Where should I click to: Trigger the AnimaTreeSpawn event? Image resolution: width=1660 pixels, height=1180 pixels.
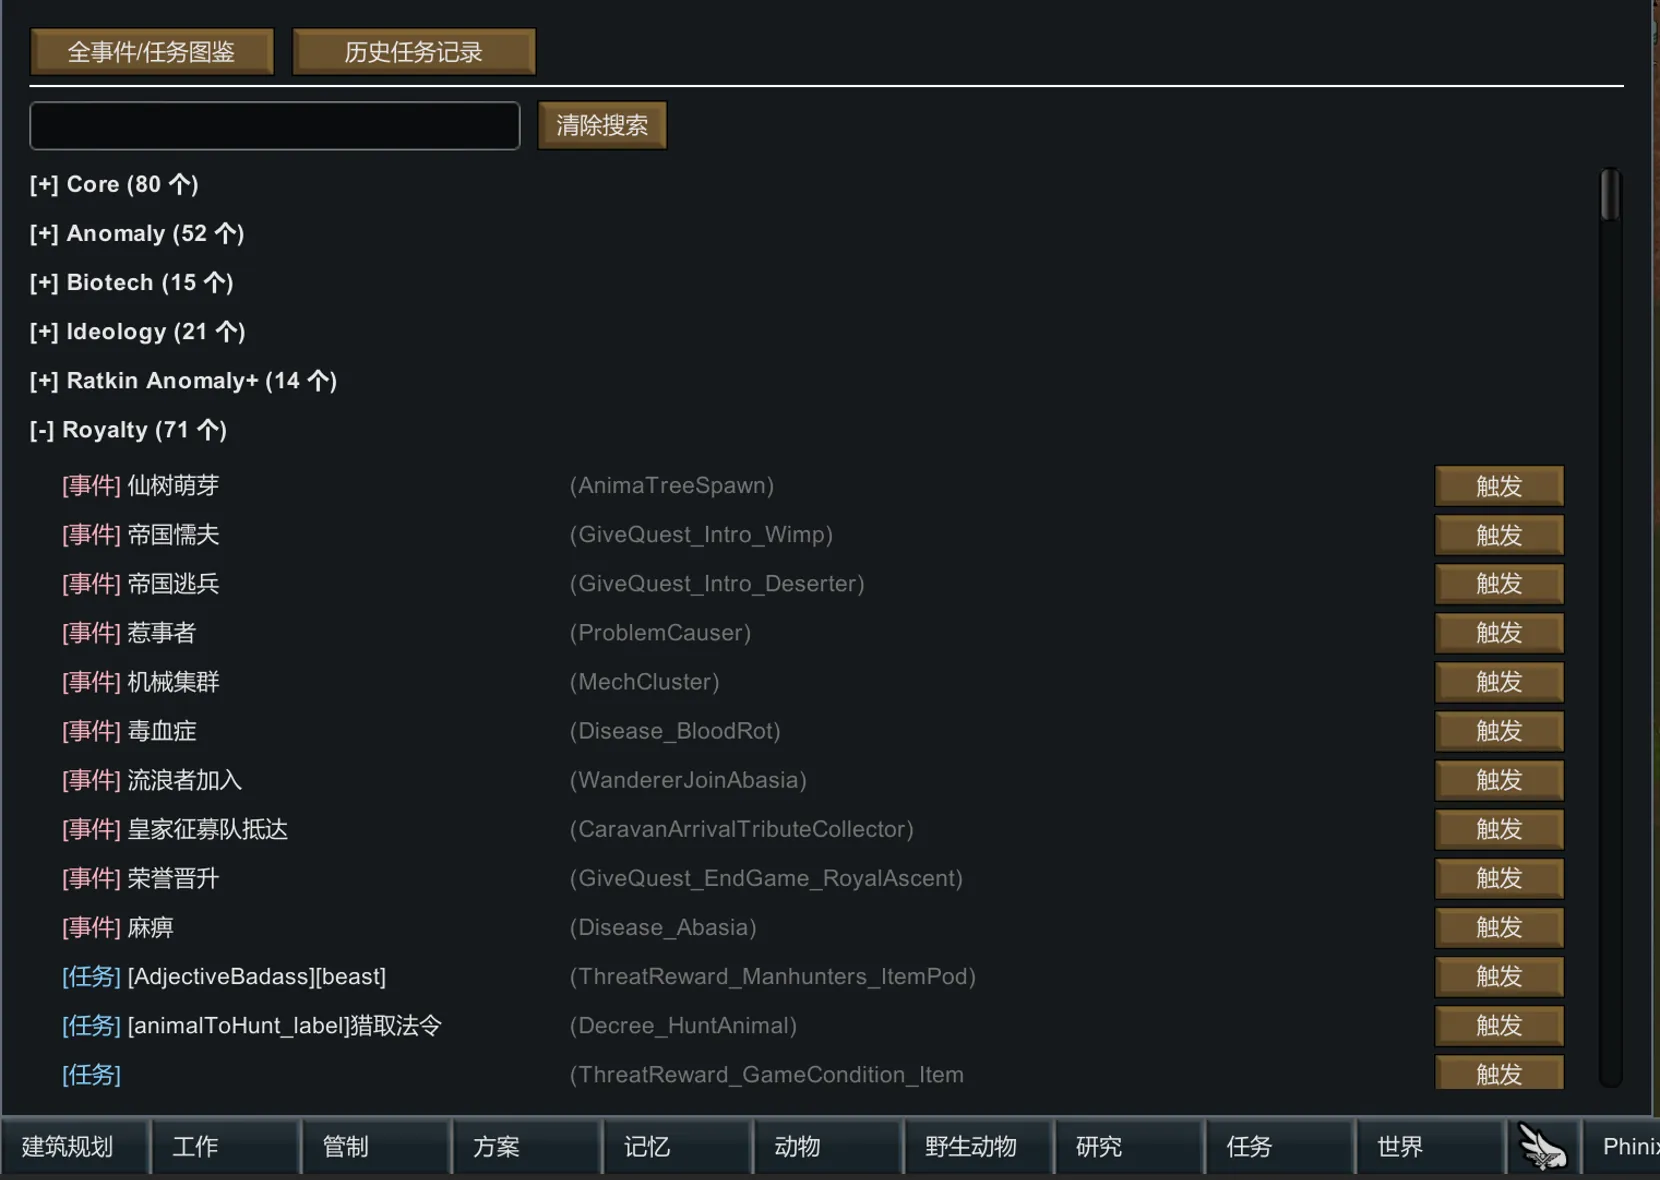coord(1498,486)
